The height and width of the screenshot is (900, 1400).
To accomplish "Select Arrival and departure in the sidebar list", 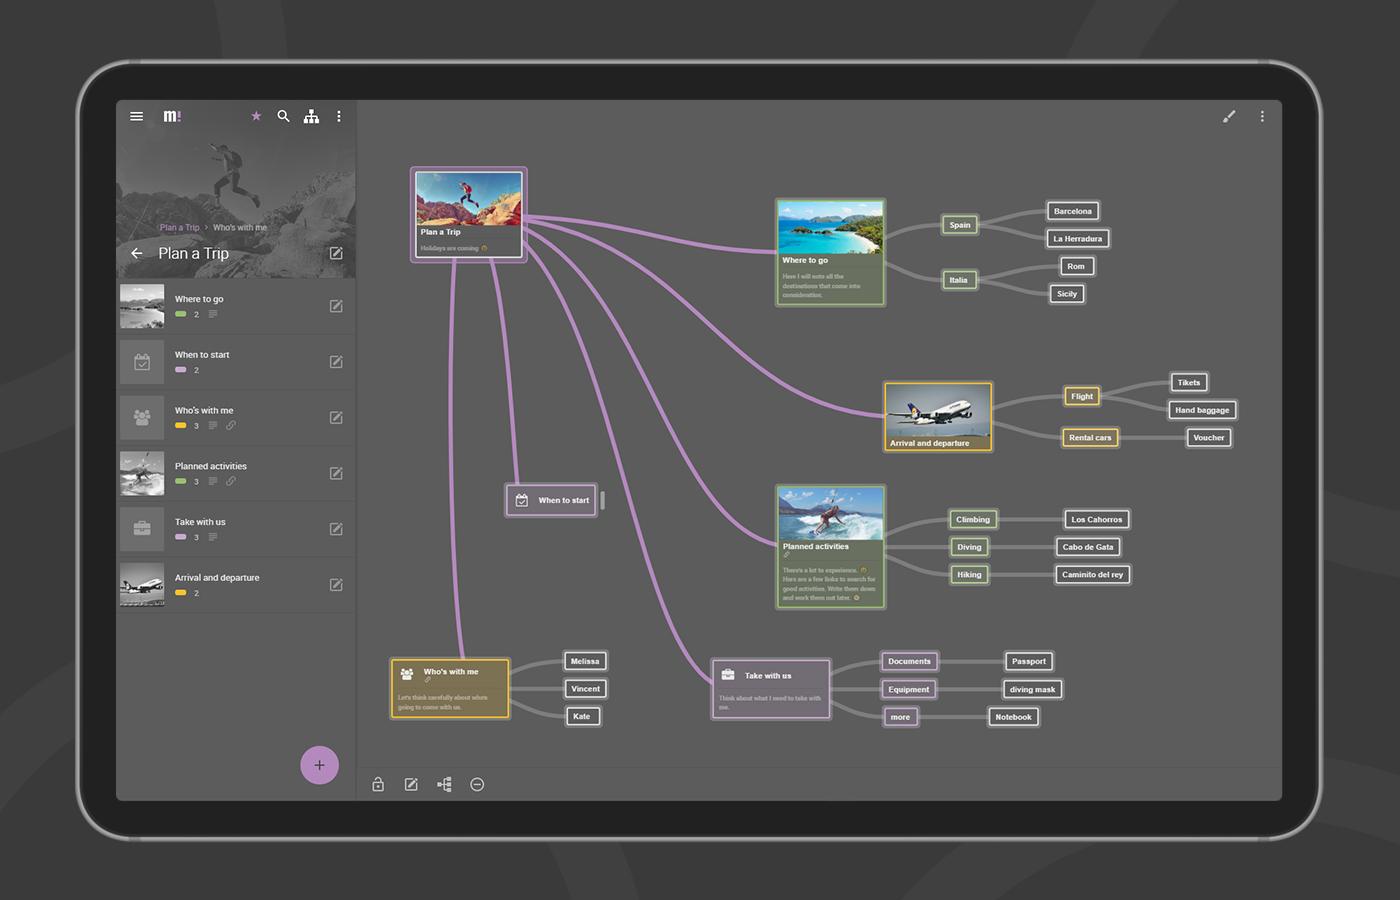I will 236,585.
